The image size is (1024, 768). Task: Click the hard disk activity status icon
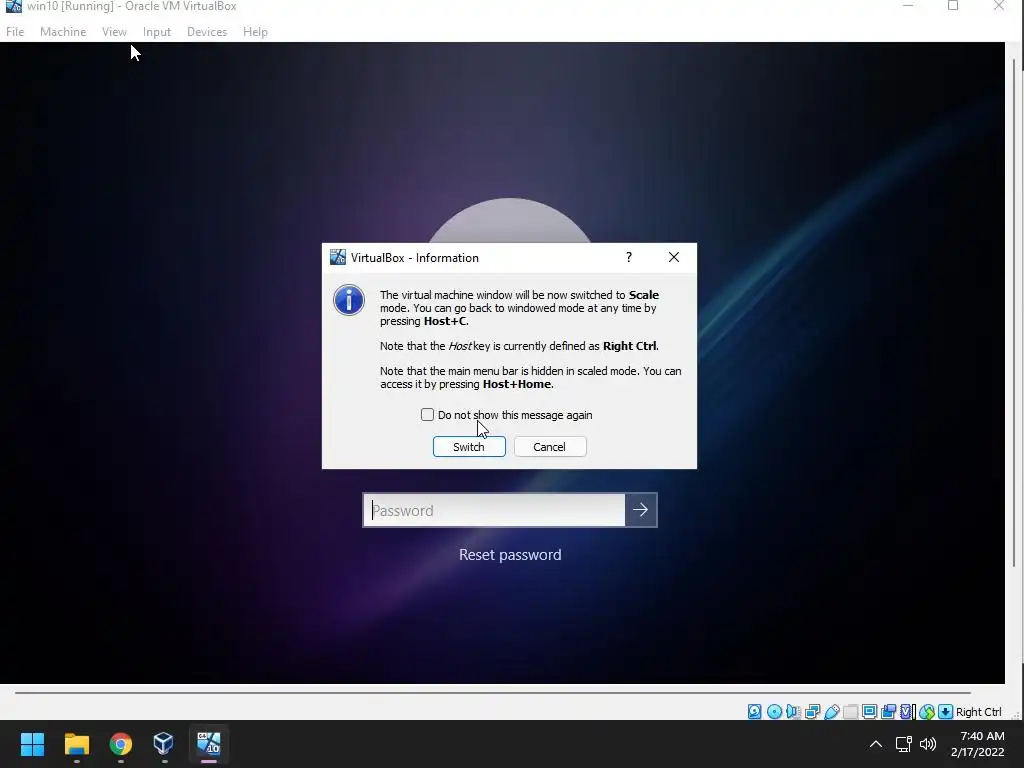(x=754, y=712)
